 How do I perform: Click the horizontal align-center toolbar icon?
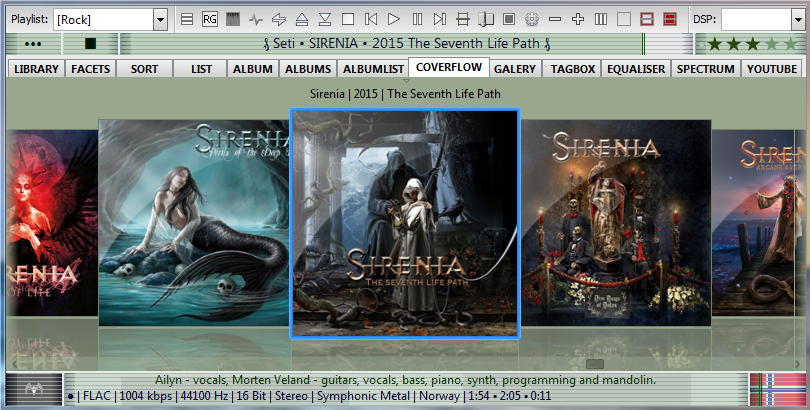463,20
